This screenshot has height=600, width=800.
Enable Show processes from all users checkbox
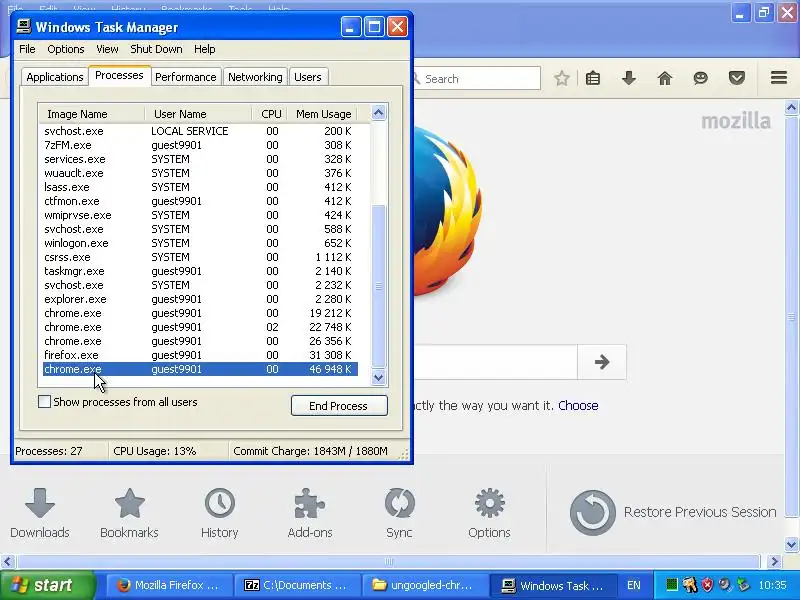[44, 402]
